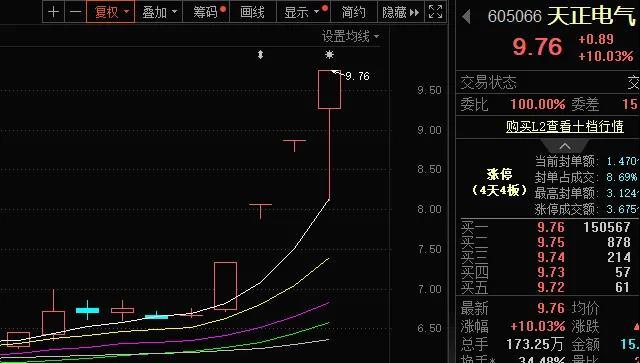Click the 封单占成交 8.69% row
This screenshot has width=640, height=363.
pyautogui.click(x=586, y=177)
